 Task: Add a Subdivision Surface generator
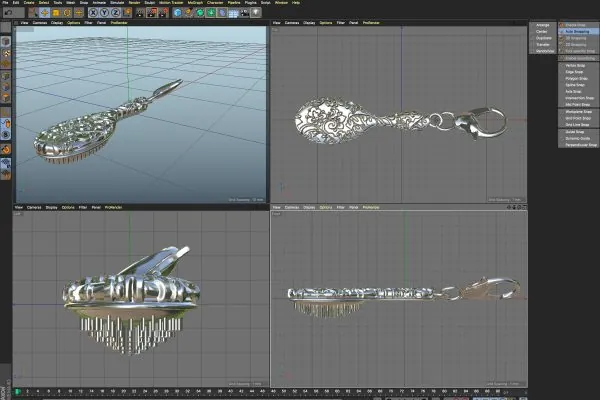click(x=200, y=13)
